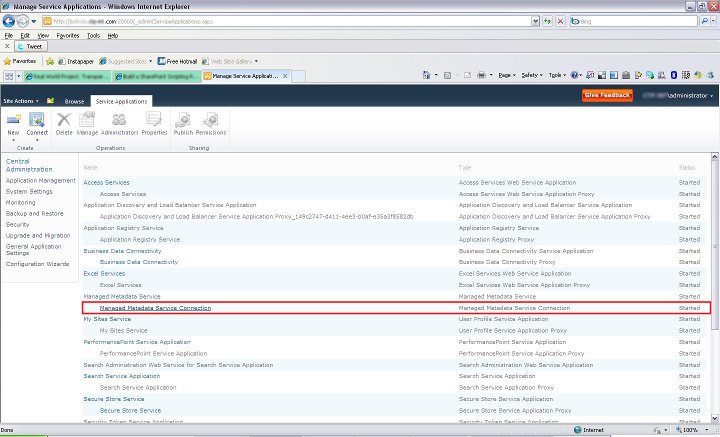Click the page scrollbar up arrow
This screenshot has height=437, width=720.
pos(714,157)
